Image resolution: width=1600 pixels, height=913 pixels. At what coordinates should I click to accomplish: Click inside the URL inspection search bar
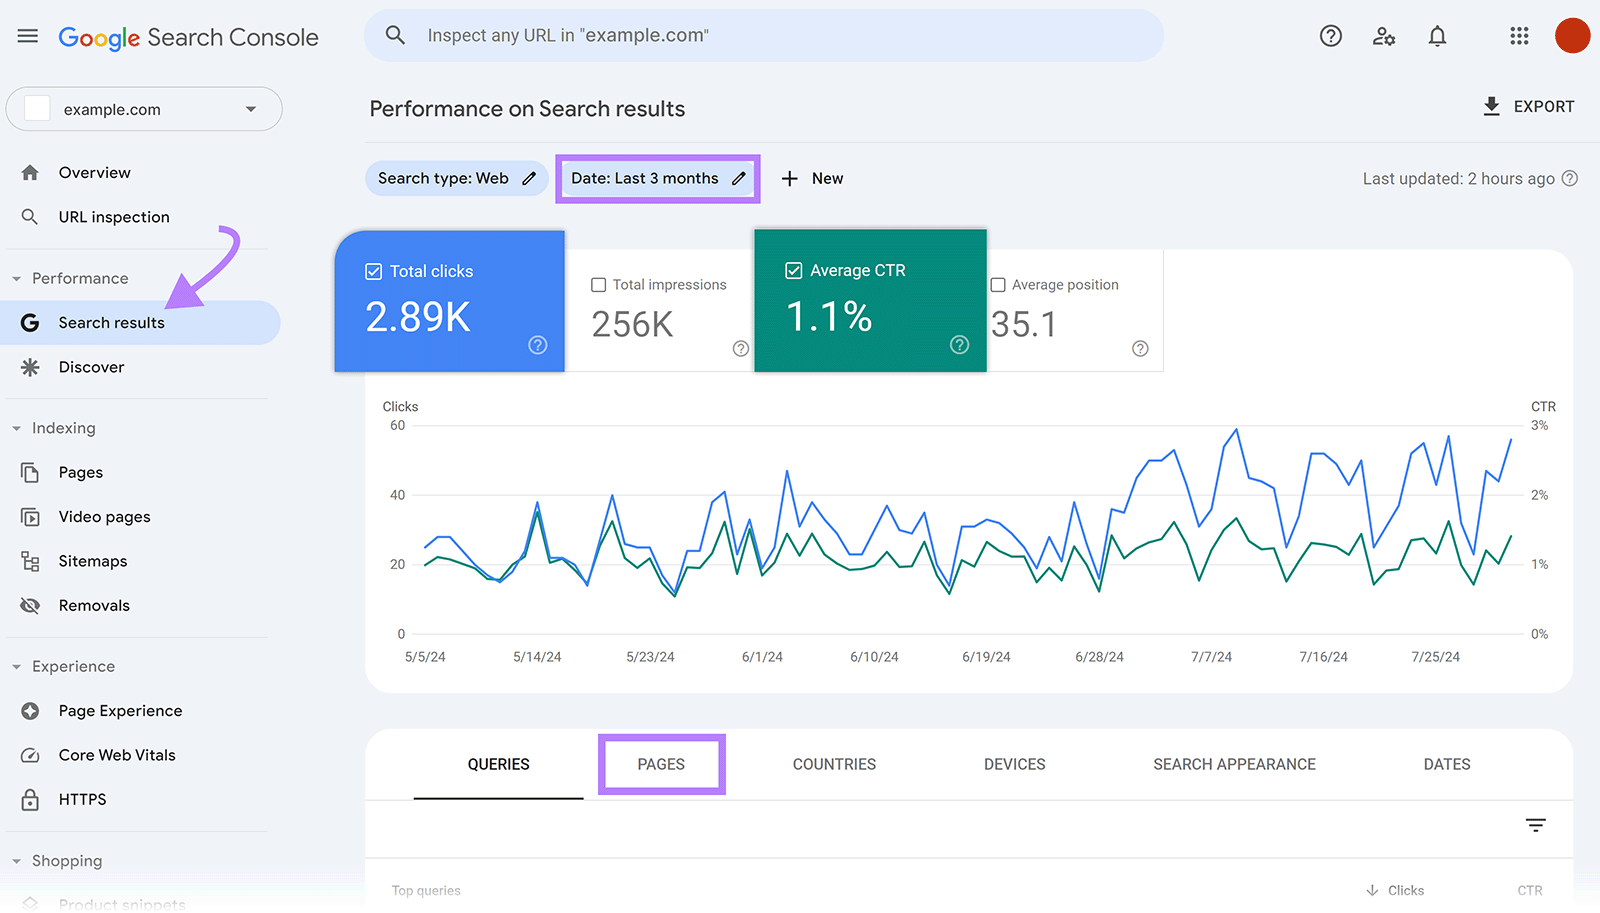763,35
